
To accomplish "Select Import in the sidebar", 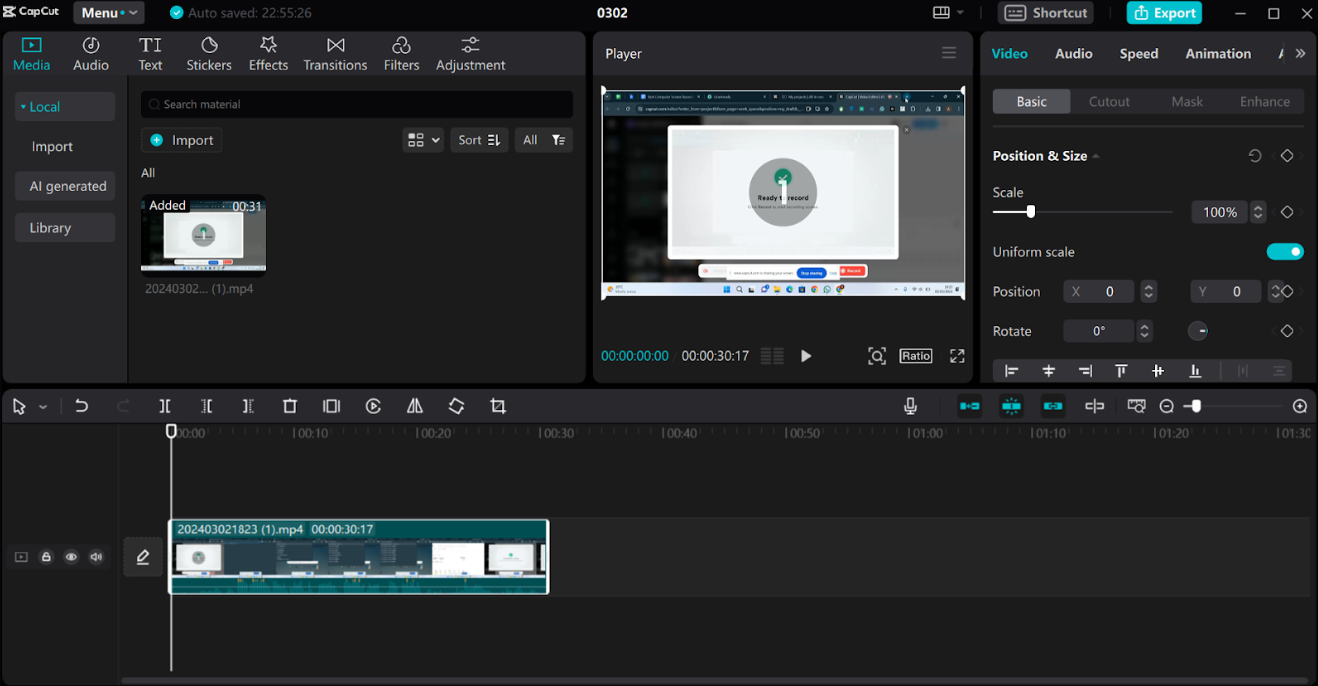I will pyautogui.click(x=52, y=147).
